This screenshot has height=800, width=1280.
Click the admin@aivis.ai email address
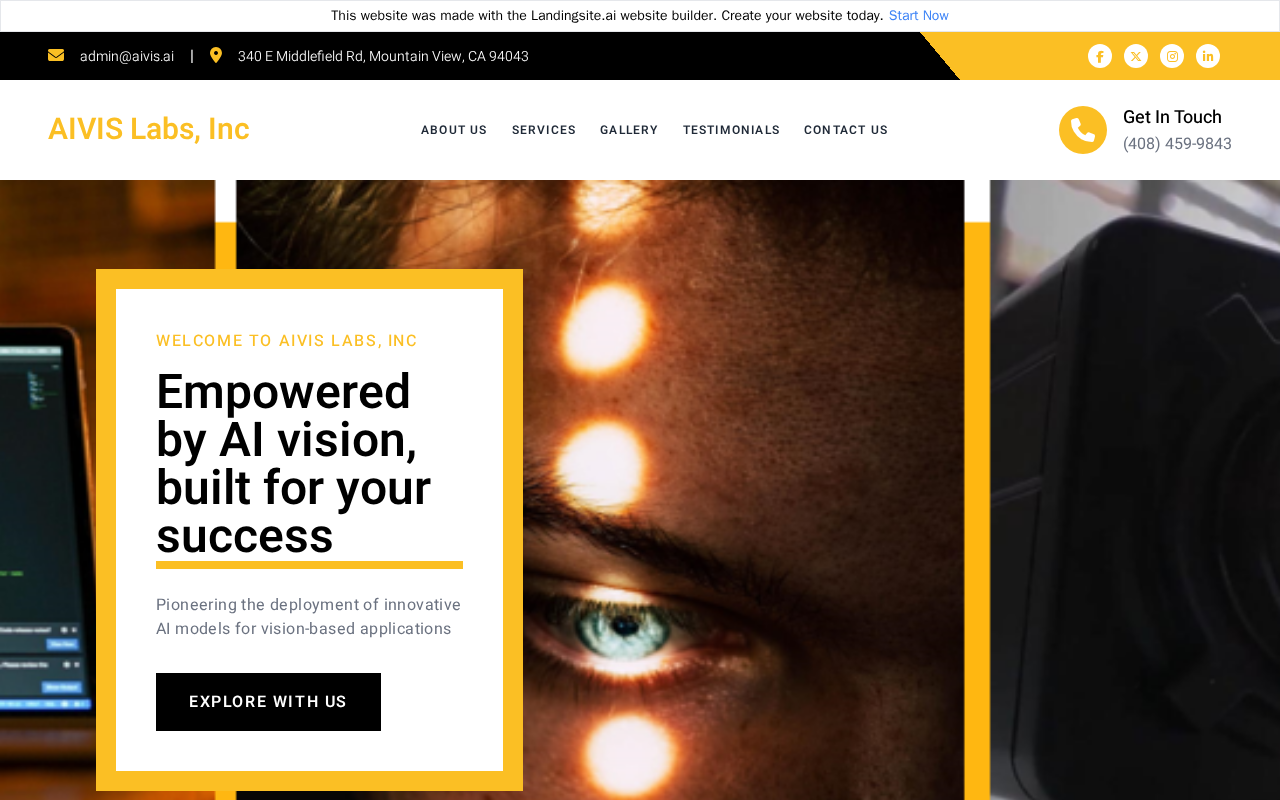(127, 56)
